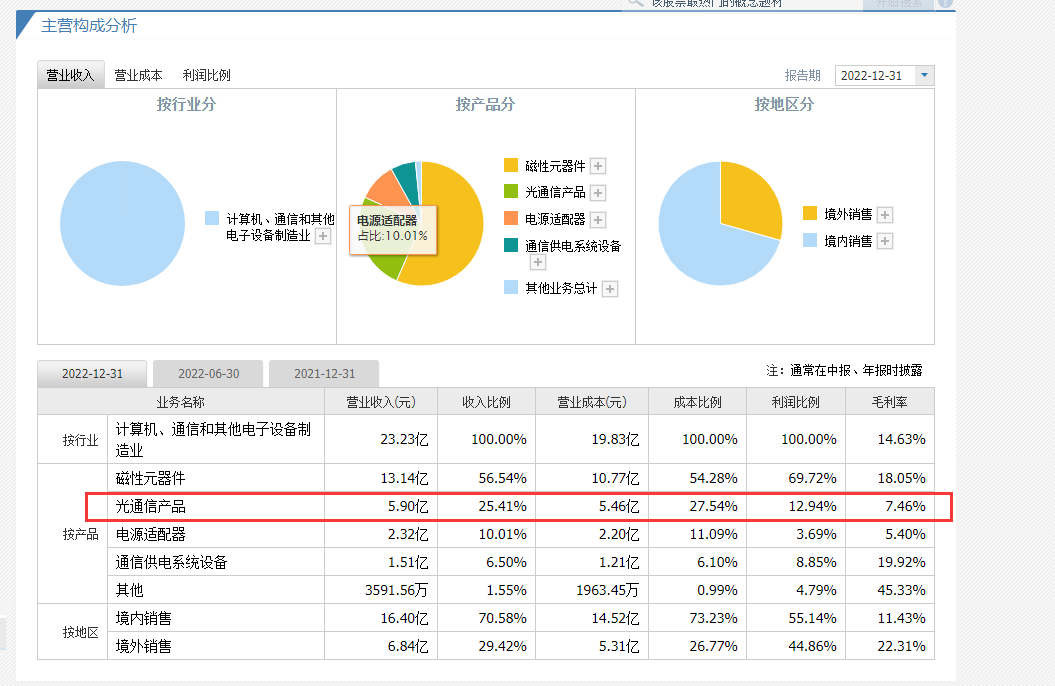Click the green 光通信产品 legend swatch
This screenshot has height=686, width=1055.
coord(511,192)
